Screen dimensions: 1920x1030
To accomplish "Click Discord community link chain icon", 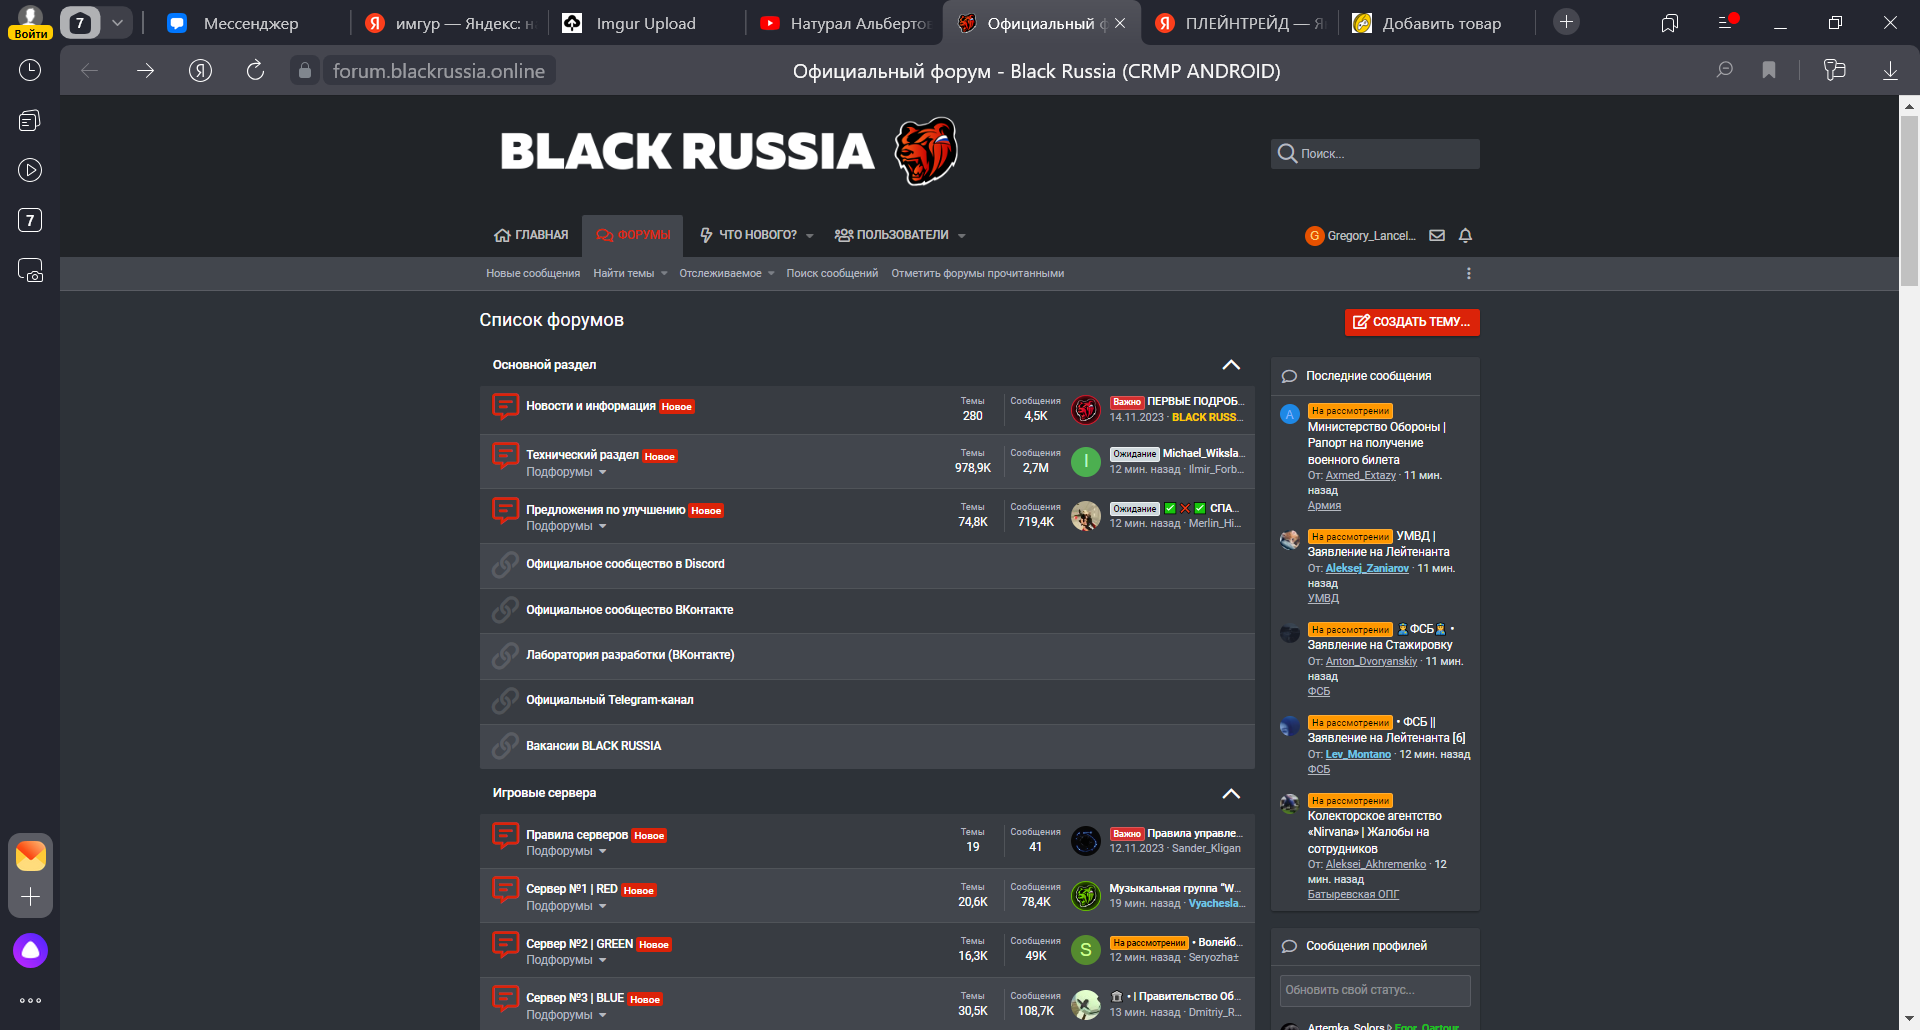I will pyautogui.click(x=505, y=564).
